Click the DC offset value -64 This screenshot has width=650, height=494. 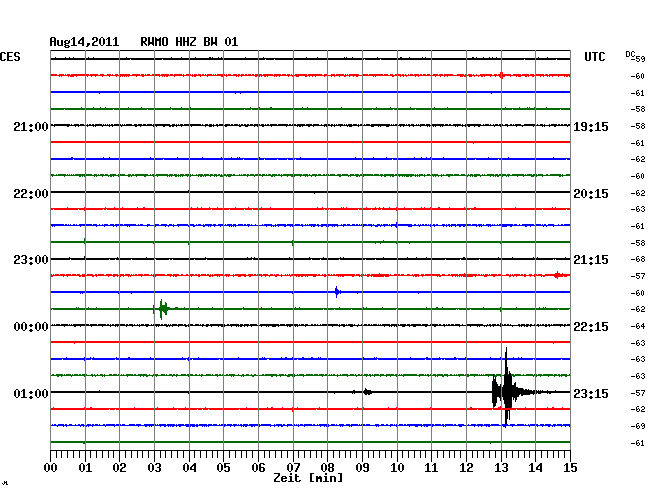point(638,327)
